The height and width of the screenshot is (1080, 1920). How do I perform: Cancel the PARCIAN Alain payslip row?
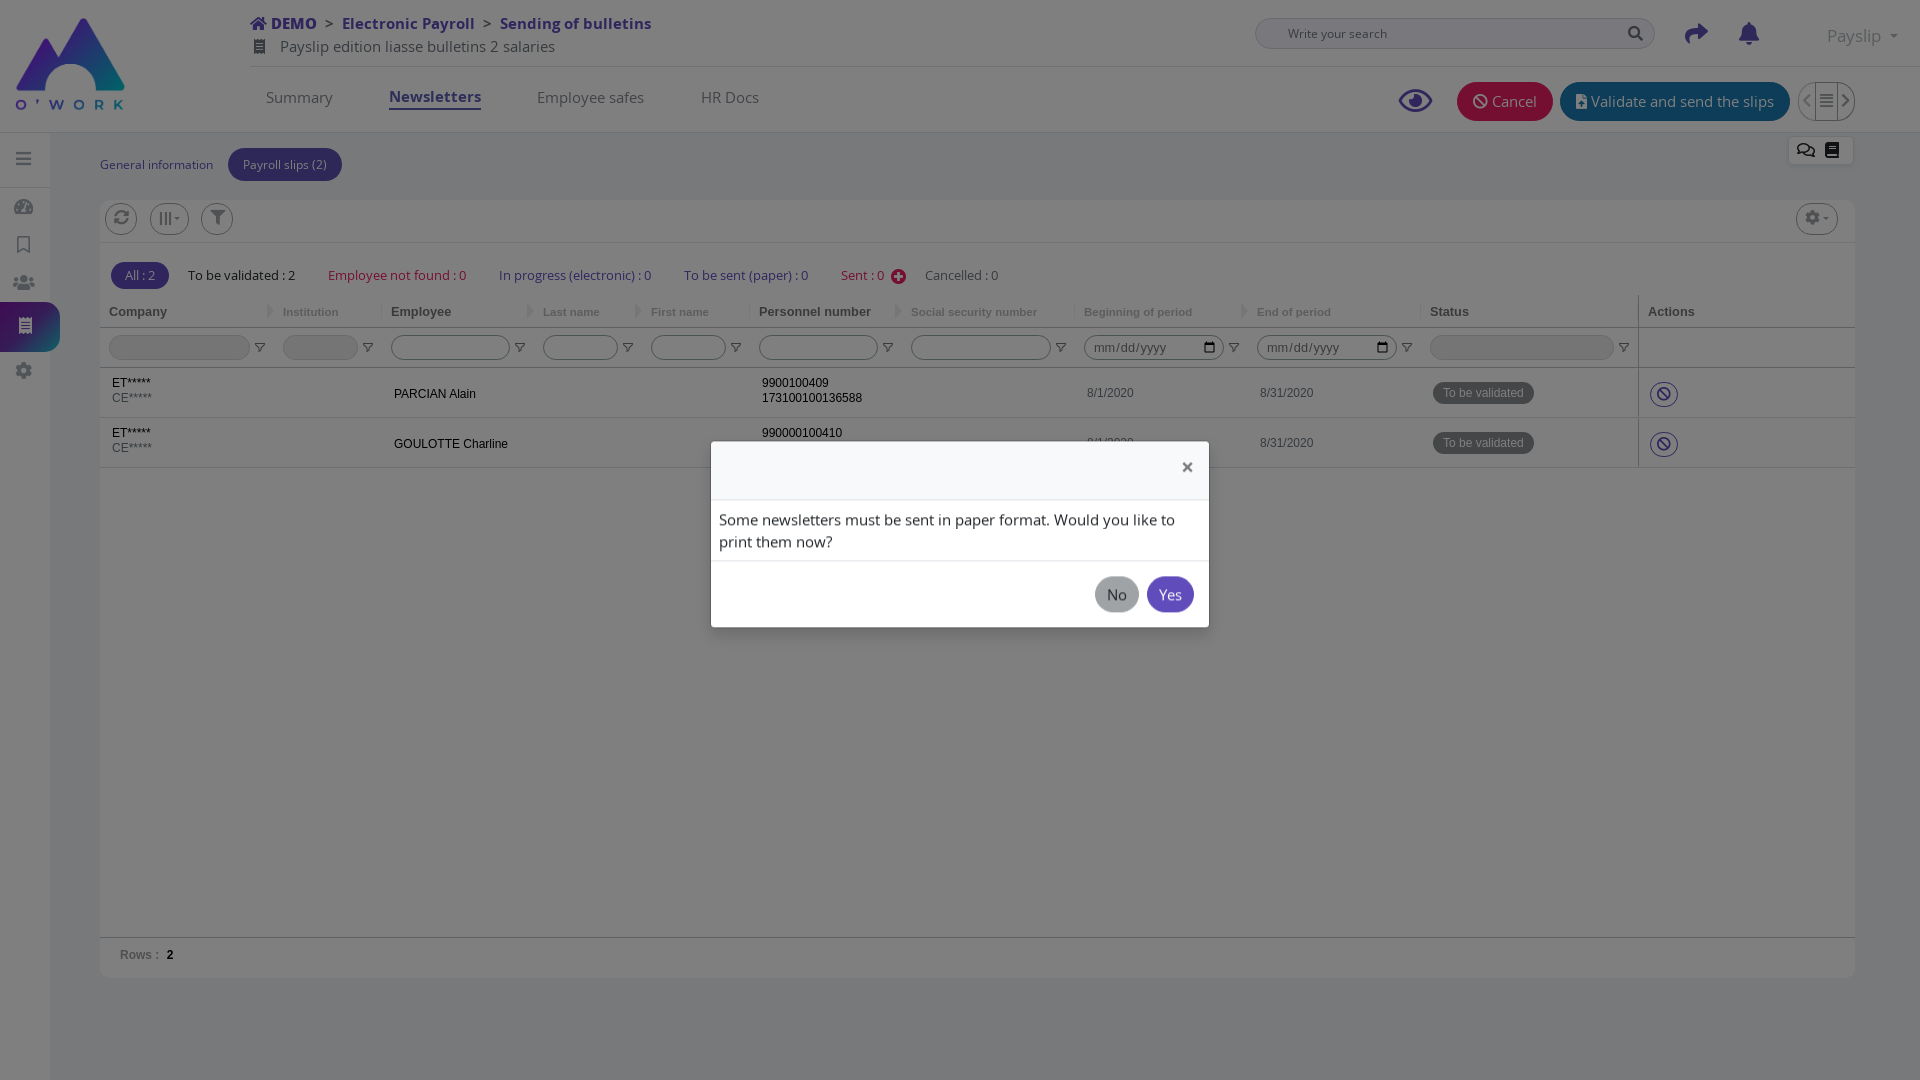pyautogui.click(x=1663, y=394)
